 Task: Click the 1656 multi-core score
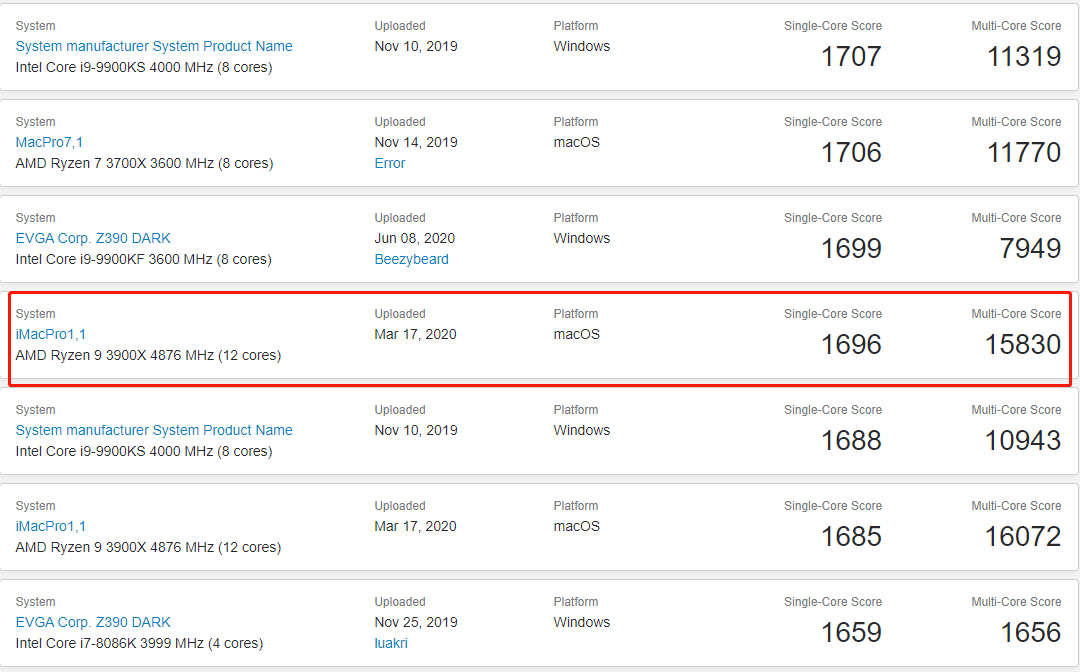point(1030,633)
